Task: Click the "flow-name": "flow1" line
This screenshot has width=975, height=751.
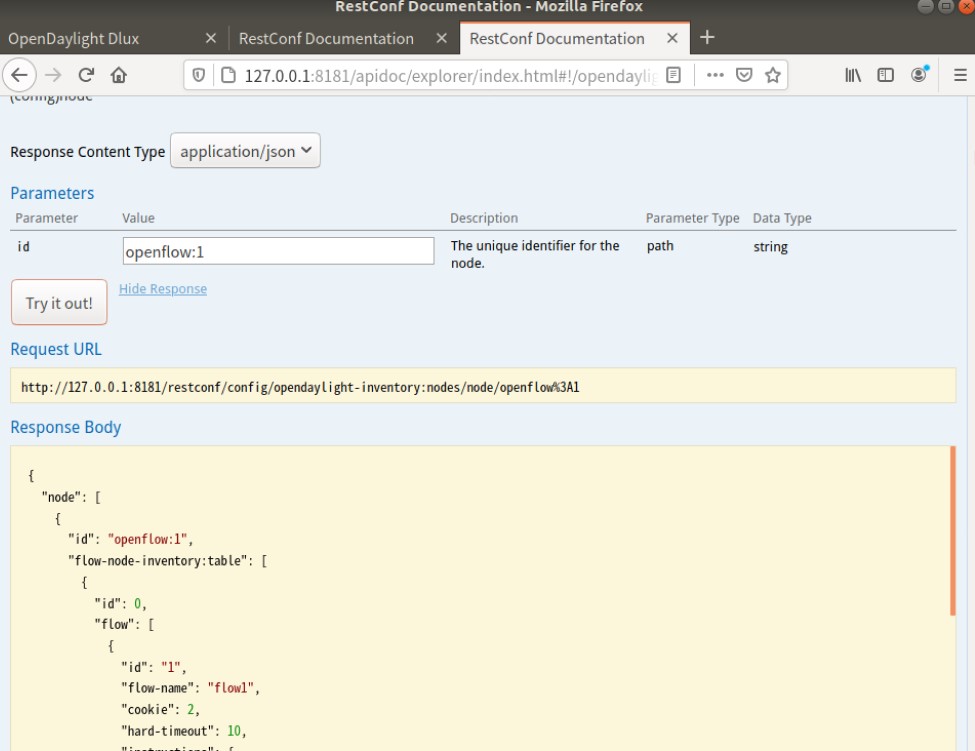Action: click(190, 688)
